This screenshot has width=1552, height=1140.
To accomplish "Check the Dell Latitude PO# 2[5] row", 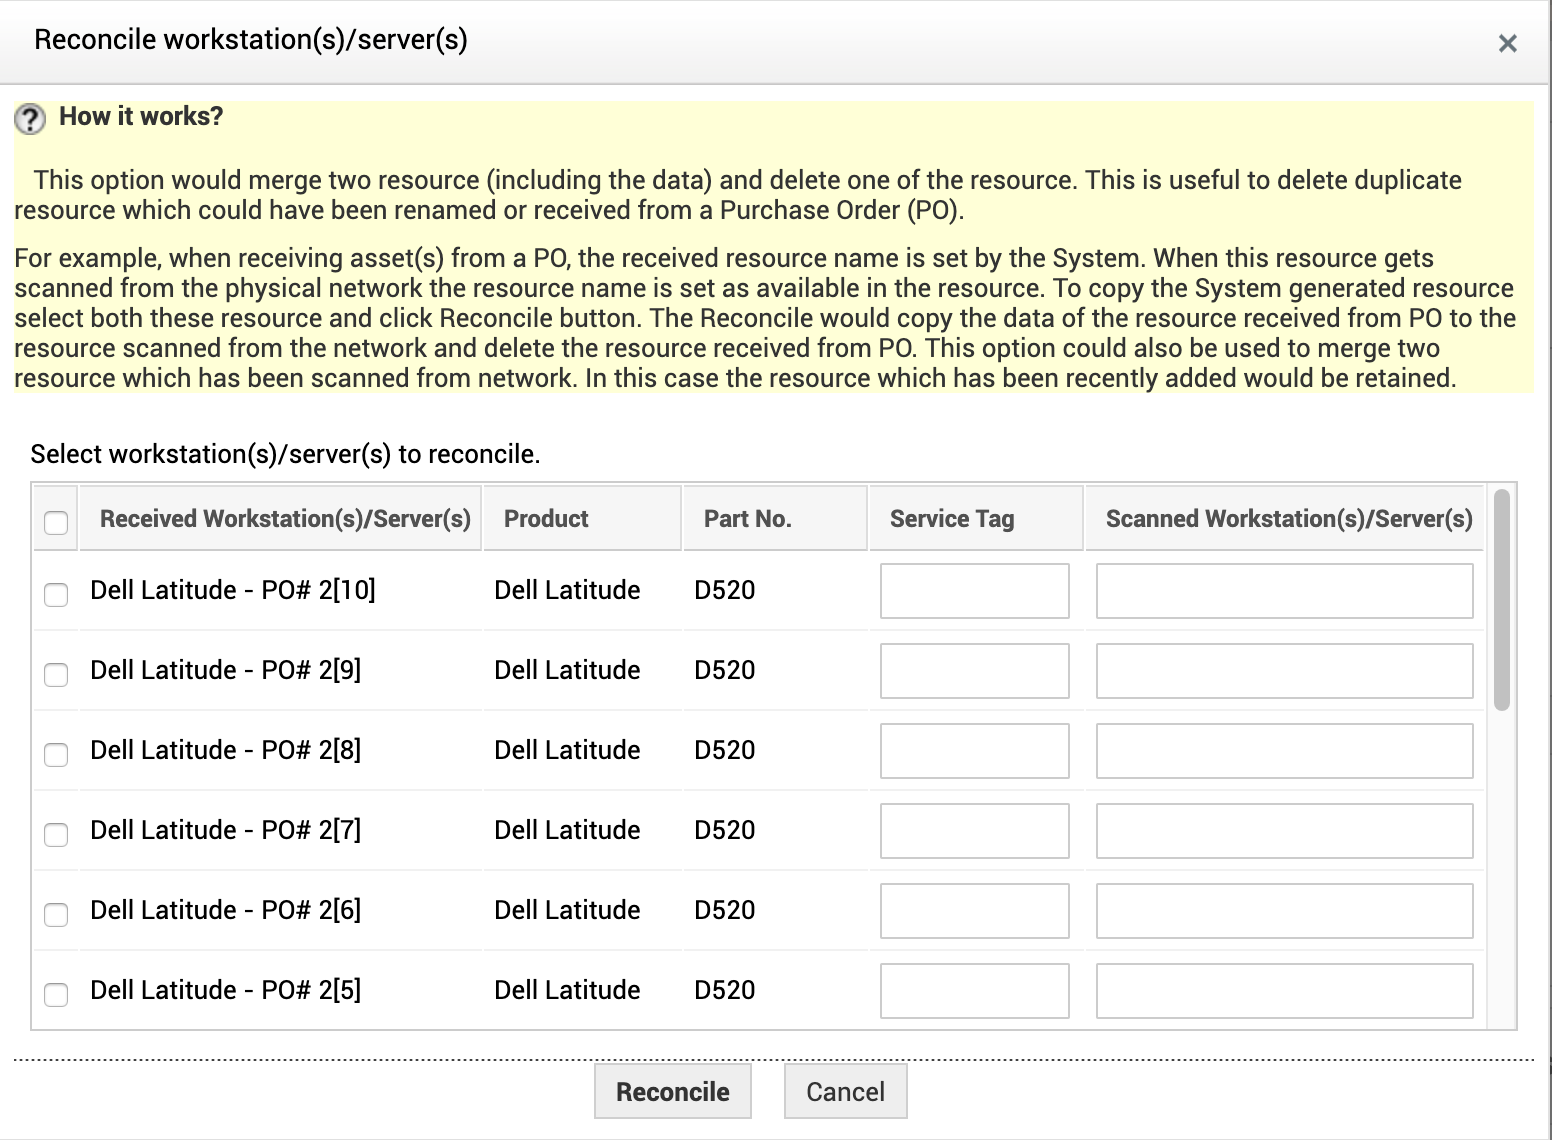I will click(56, 994).
